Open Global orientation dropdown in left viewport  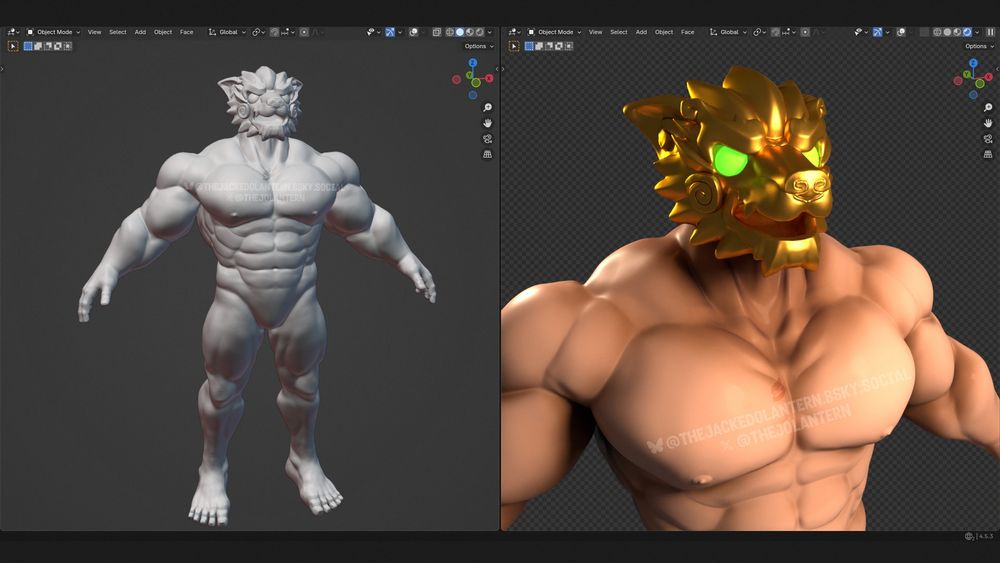[227, 32]
